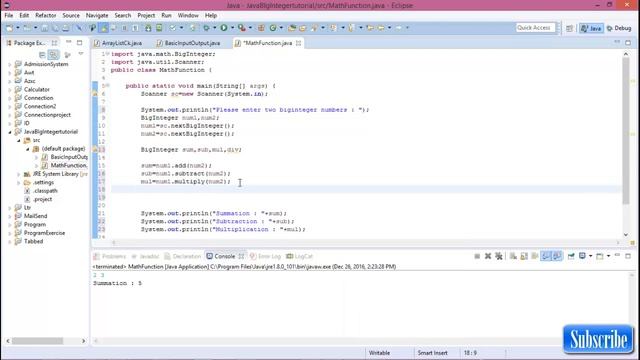The width and height of the screenshot is (640, 360).
Task: Minimize the Package Explorer view
Action: pos(69,42)
